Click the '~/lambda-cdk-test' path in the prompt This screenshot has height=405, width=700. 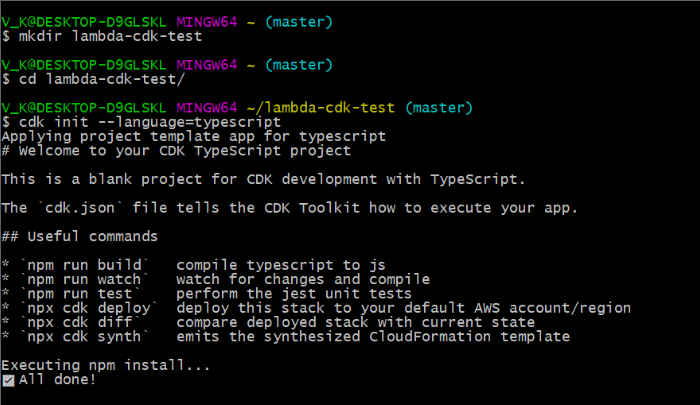321,108
